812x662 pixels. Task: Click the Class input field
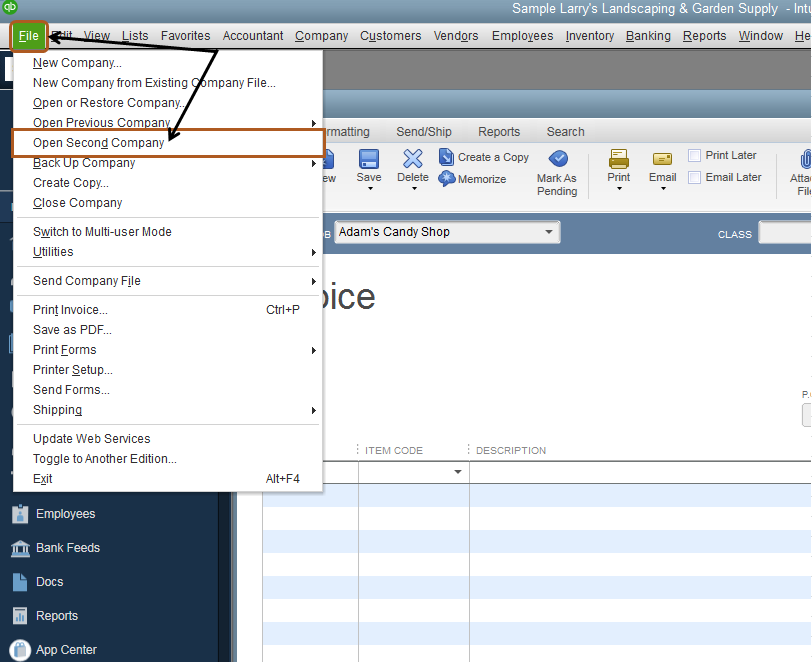click(785, 232)
